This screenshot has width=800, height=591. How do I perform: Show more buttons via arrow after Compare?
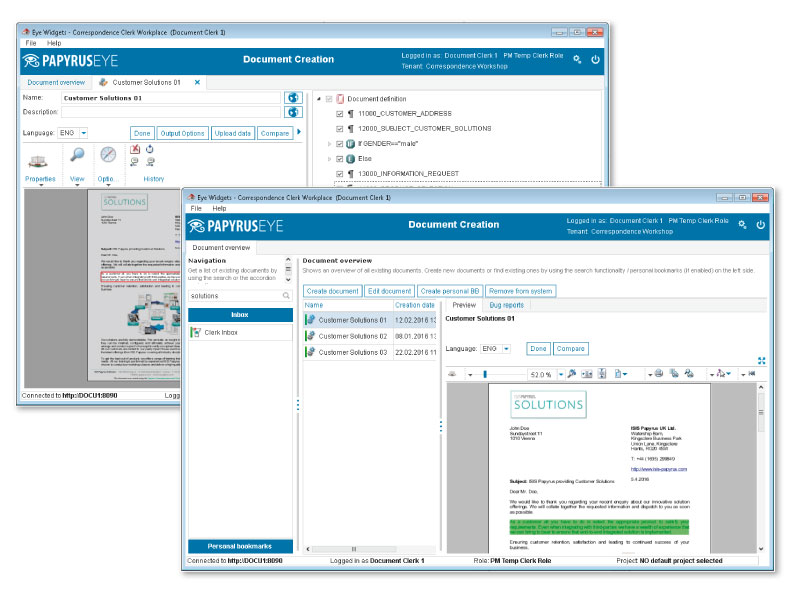click(x=299, y=132)
